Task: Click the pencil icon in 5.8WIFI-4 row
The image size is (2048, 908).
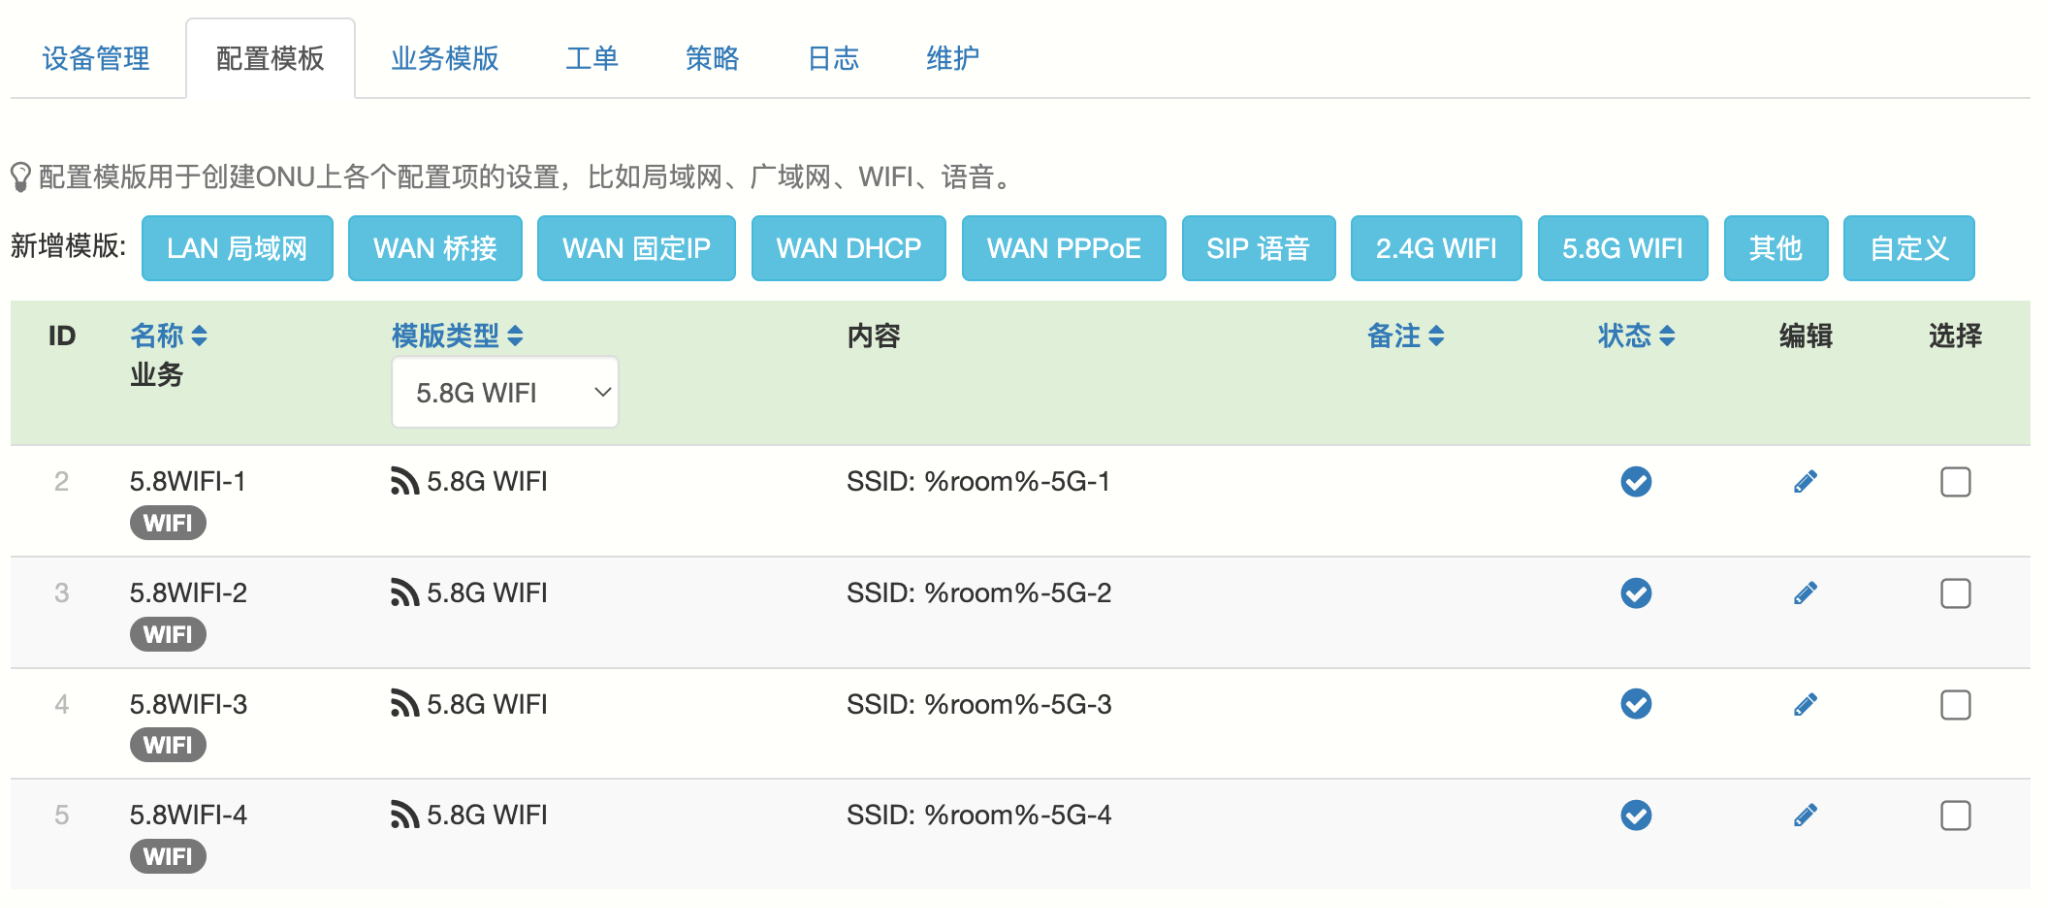Action: (1805, 816)
